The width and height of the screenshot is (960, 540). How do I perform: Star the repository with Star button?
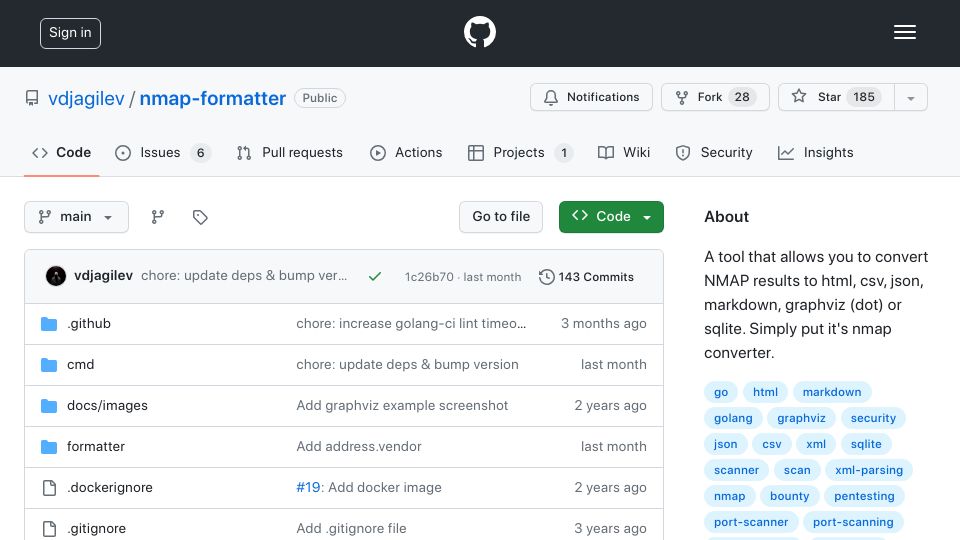pyautogui.click(x=836, y=97)
